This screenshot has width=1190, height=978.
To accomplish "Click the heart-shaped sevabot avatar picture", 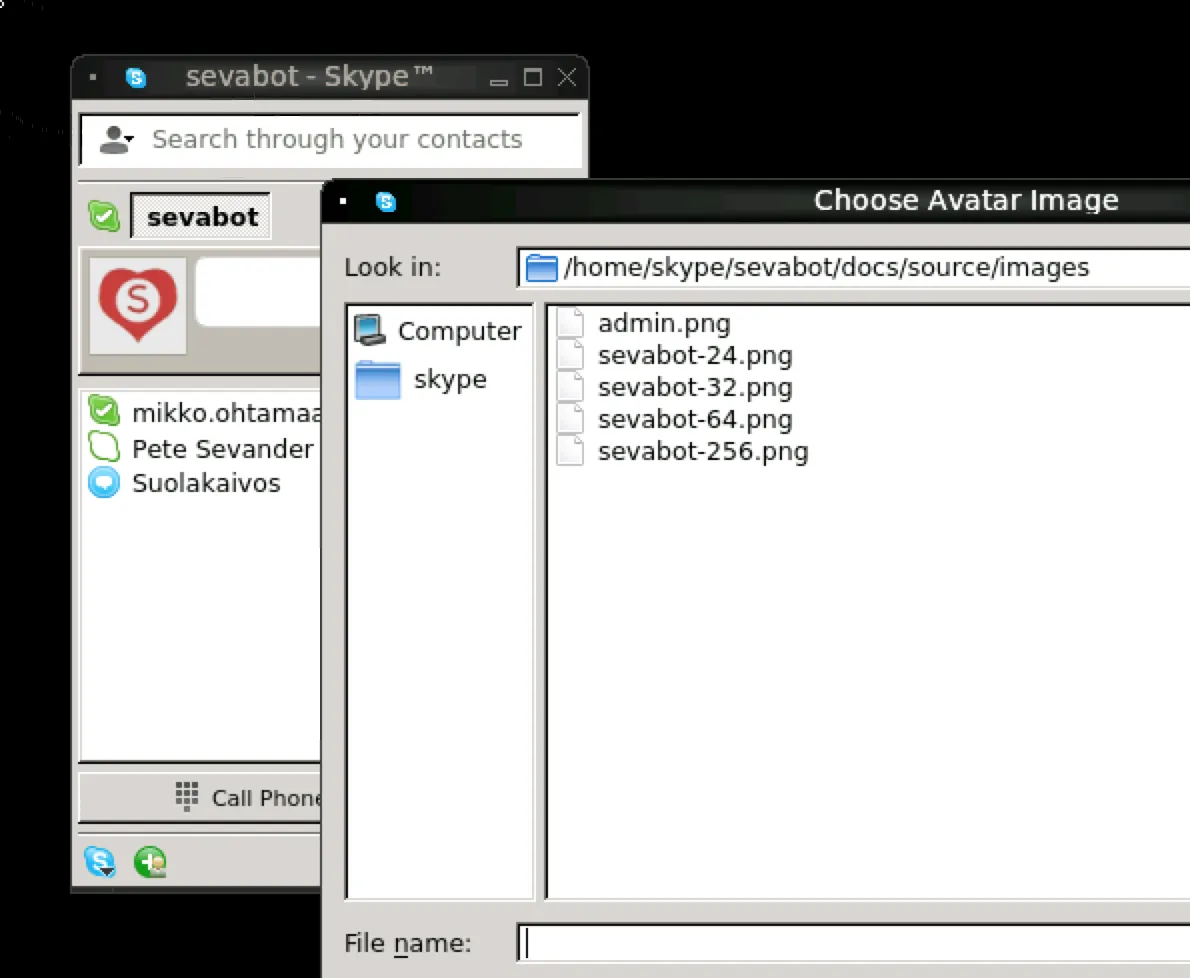I will coord(137,305).
